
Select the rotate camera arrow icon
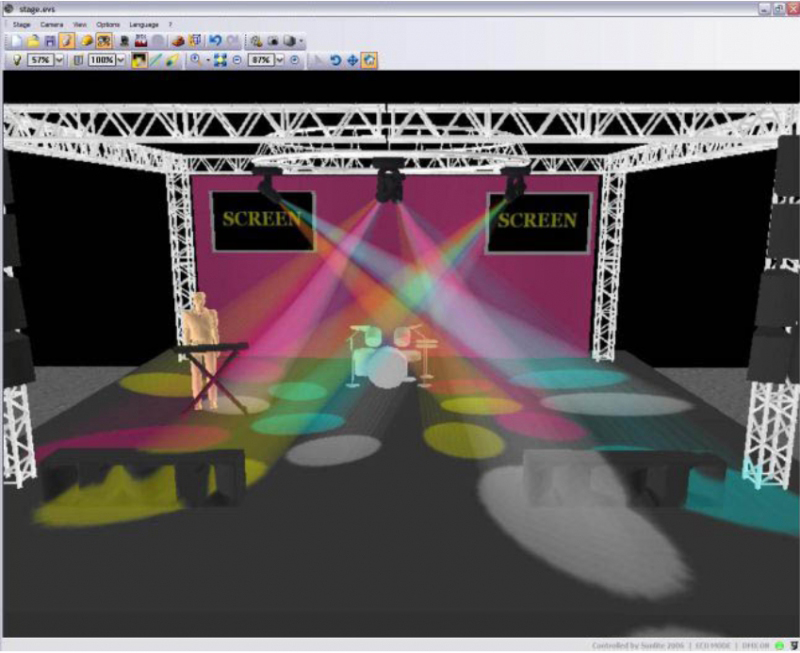point(335,60)
